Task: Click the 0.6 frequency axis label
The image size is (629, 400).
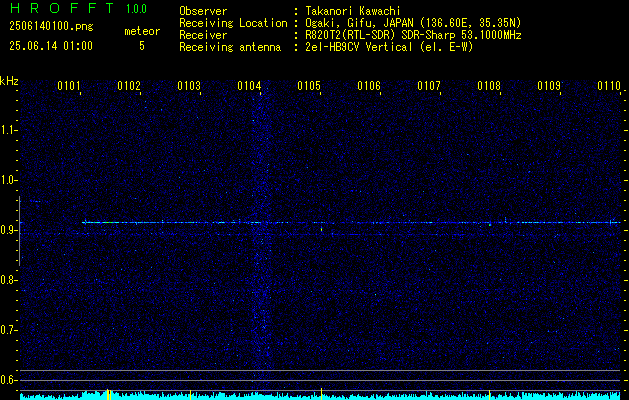Action: [x=7, y=380]
